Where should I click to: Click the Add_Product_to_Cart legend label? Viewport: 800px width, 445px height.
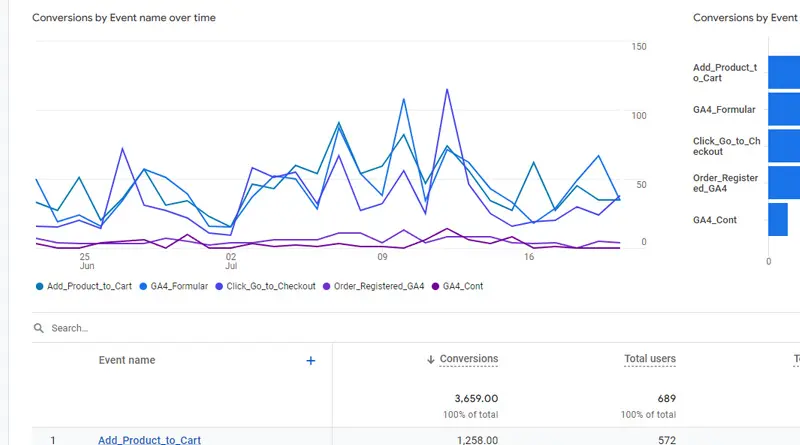point(89,286)
